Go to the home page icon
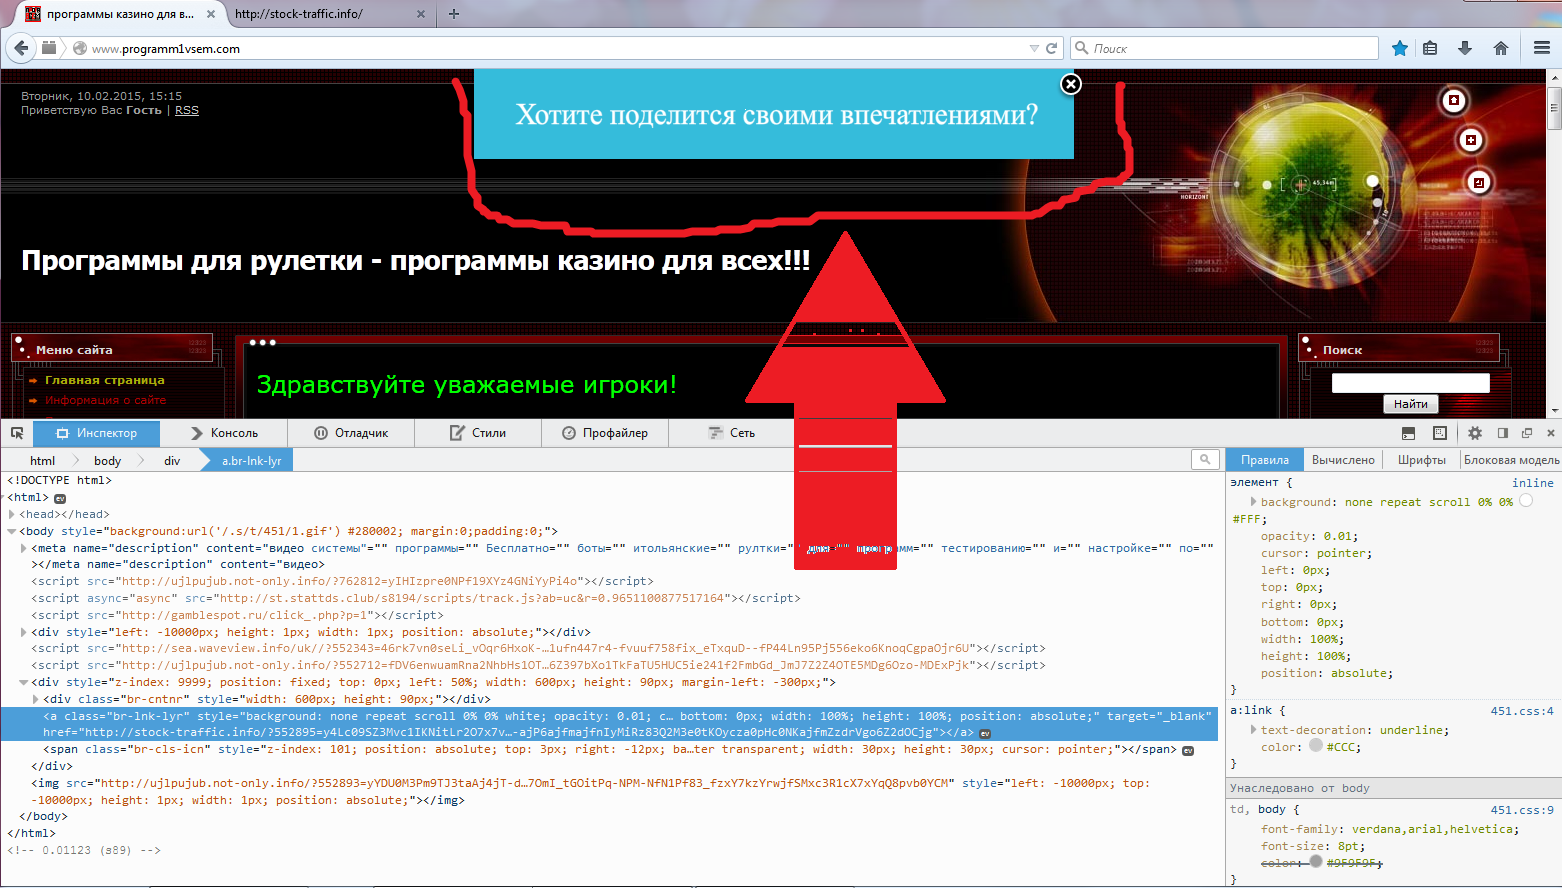The height and width of the screenshot is (890, 1562). 1501,48
